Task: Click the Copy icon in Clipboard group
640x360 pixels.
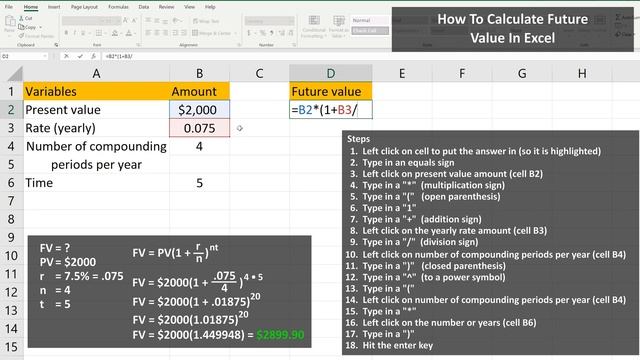Action: 22,27
